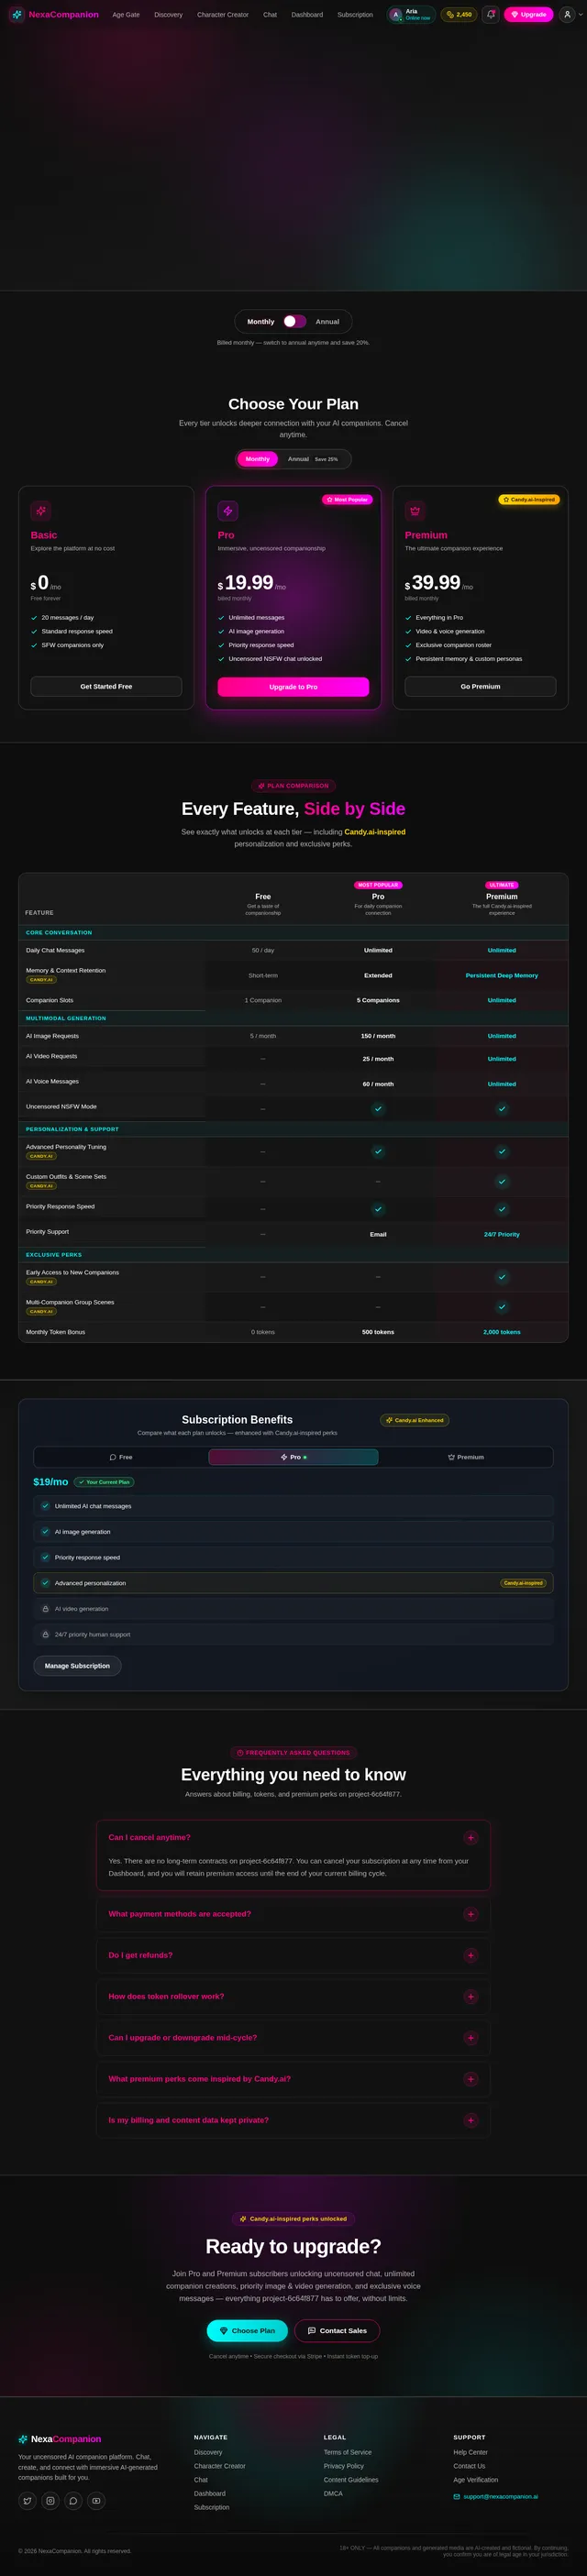Click the Premium plan crown icon
This screenshot has width=587, height=2576.
coord(415,511)
